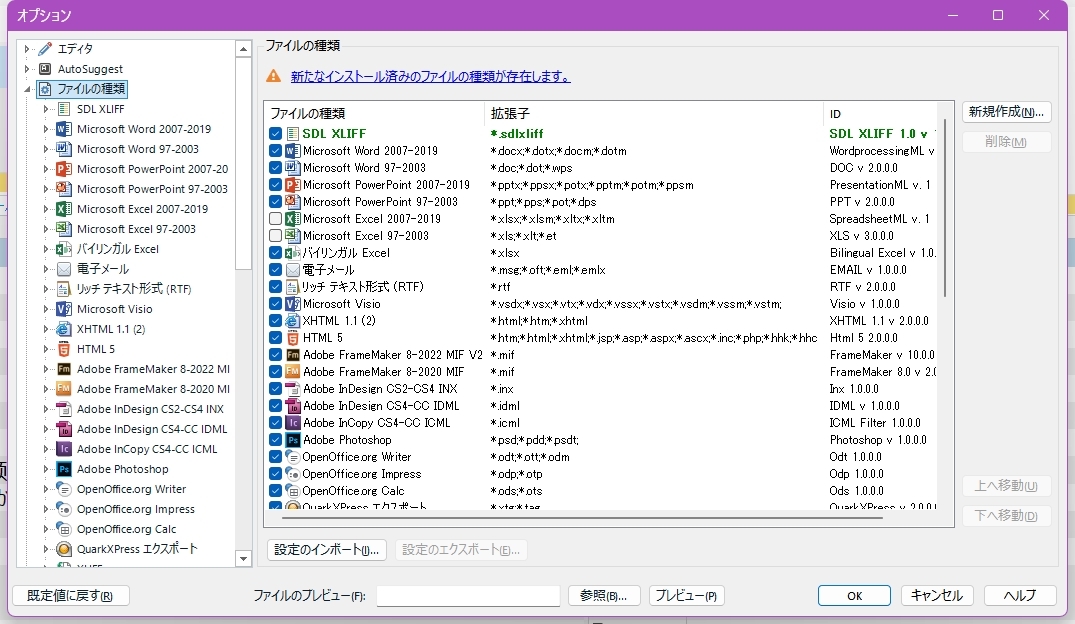
Task: Enable the Microsoft Excel 2007-2019 checkbox
Action: 276,219
